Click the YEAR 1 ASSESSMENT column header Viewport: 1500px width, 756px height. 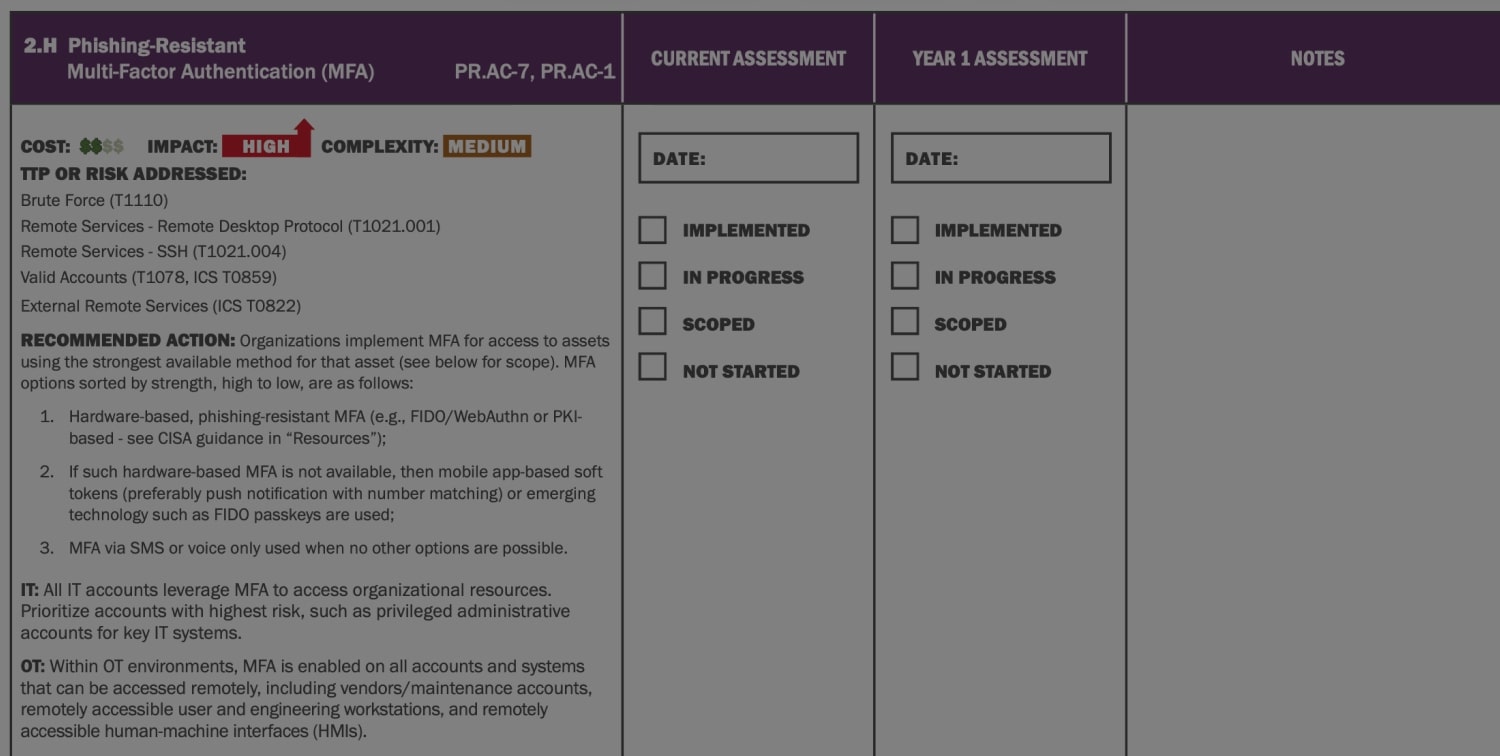[999, 58]
